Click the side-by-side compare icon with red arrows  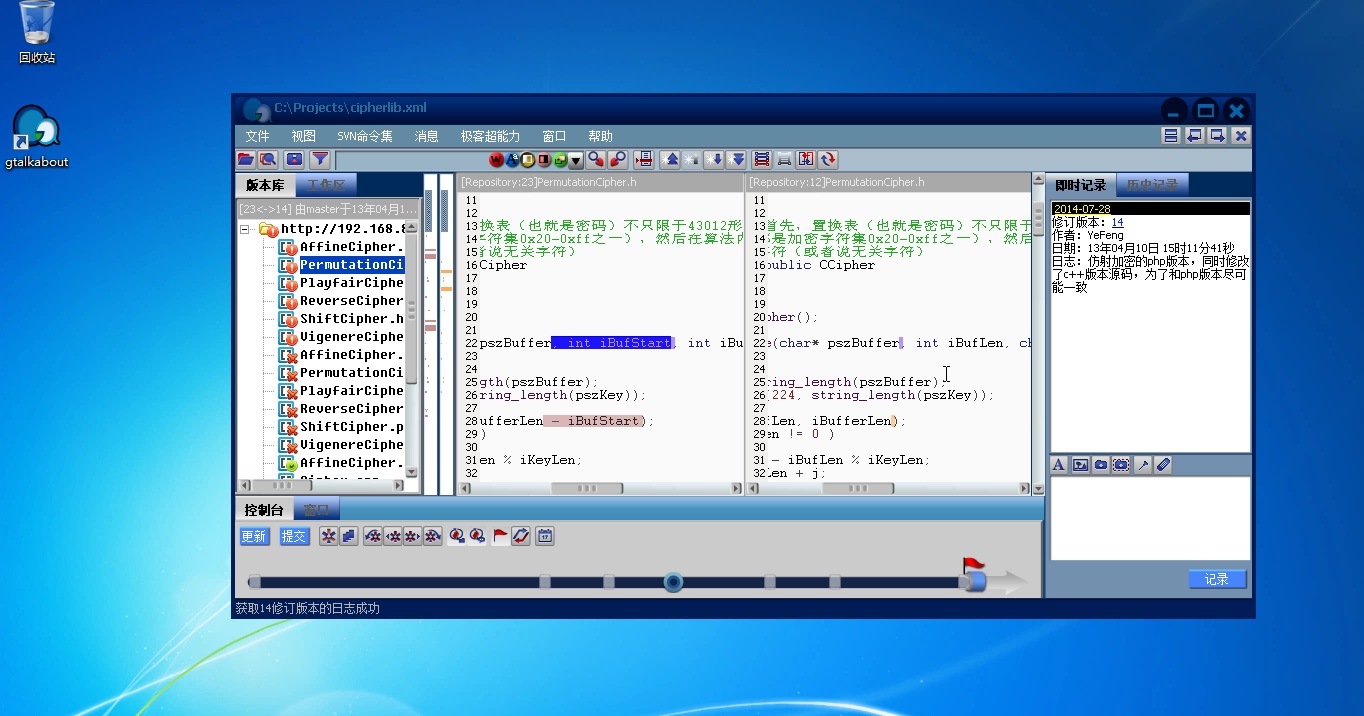click(x=806, y=159)
